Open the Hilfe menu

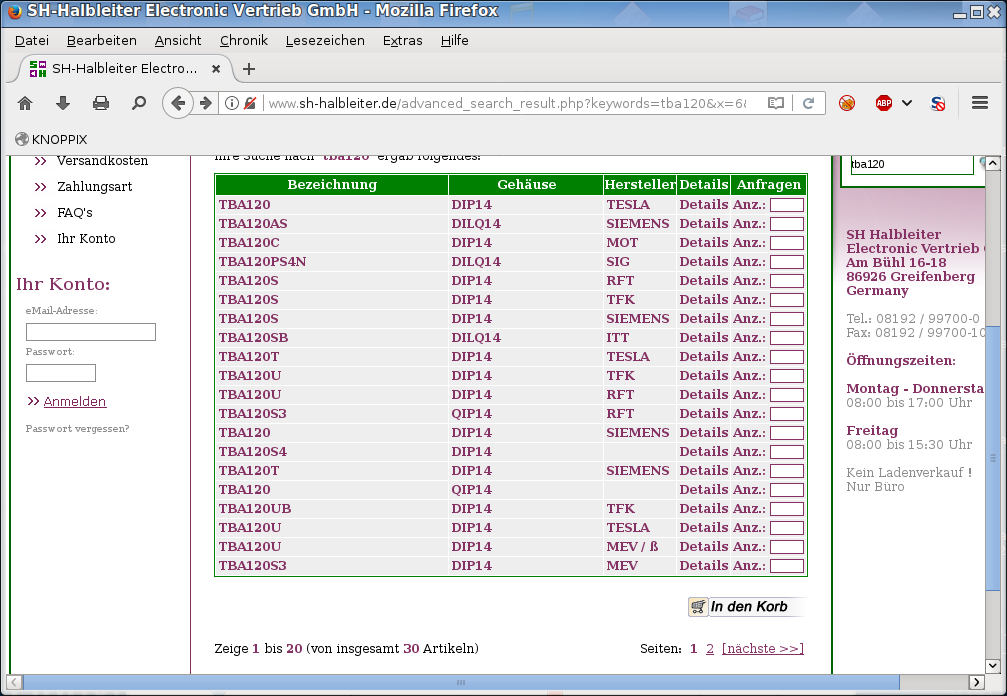(455, 40)
